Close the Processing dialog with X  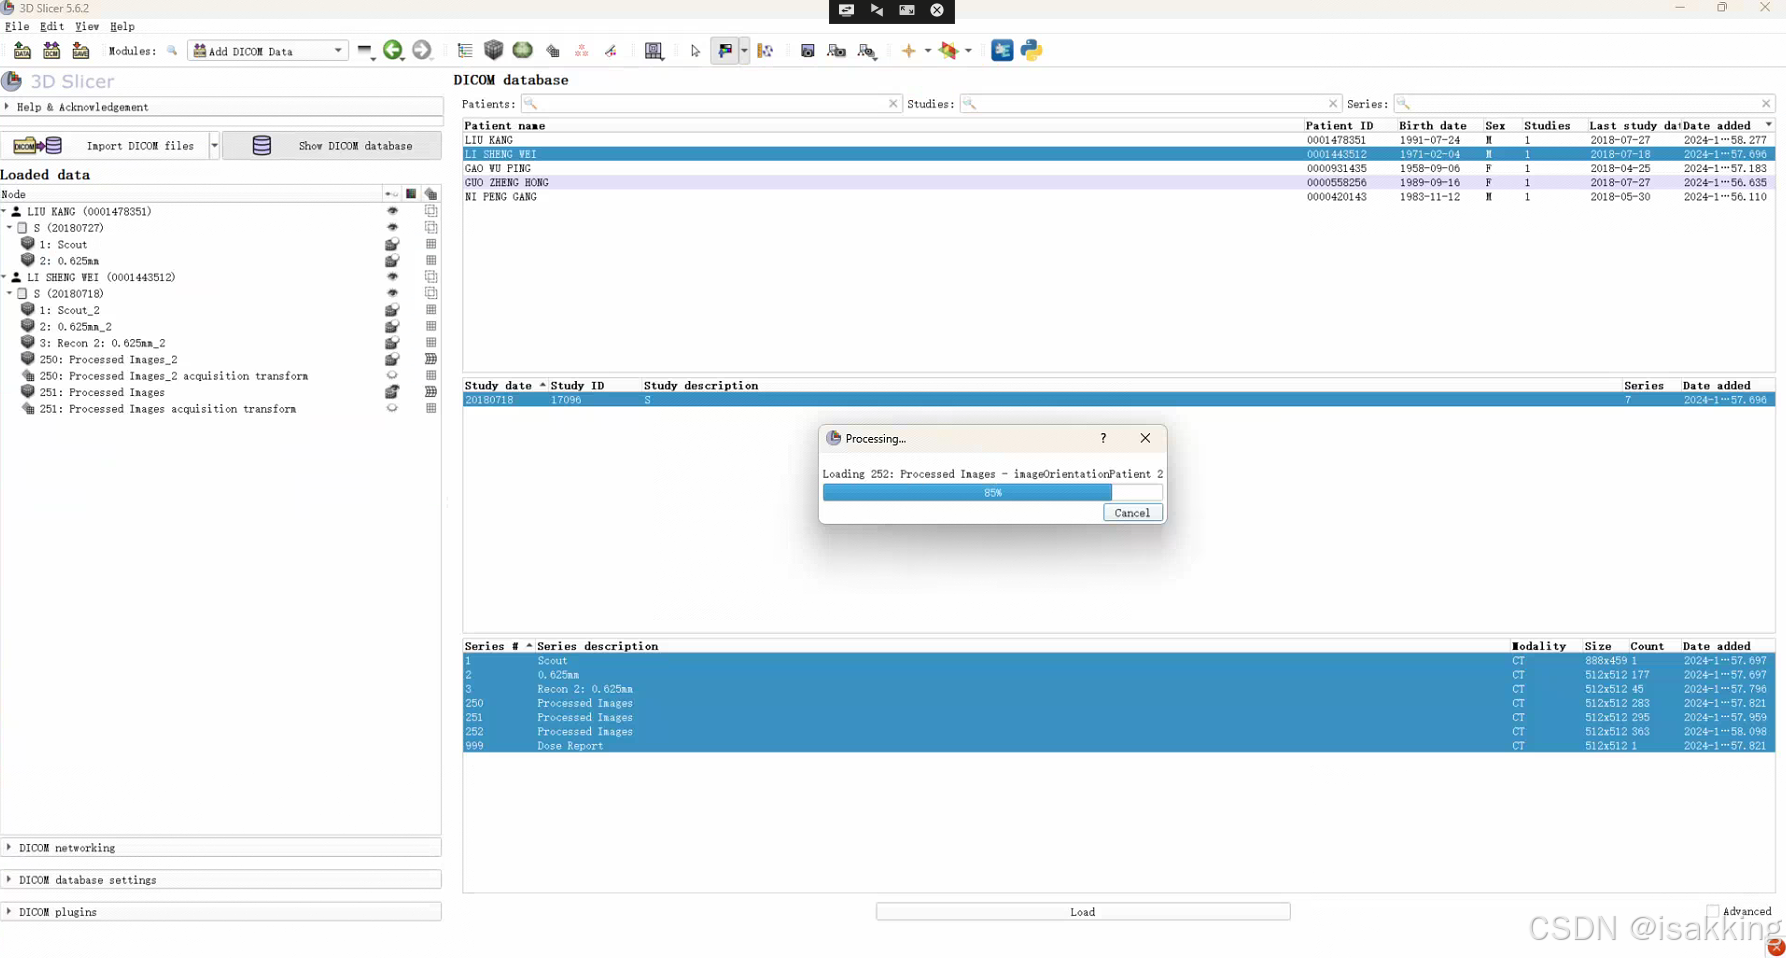click(1145, 438)
